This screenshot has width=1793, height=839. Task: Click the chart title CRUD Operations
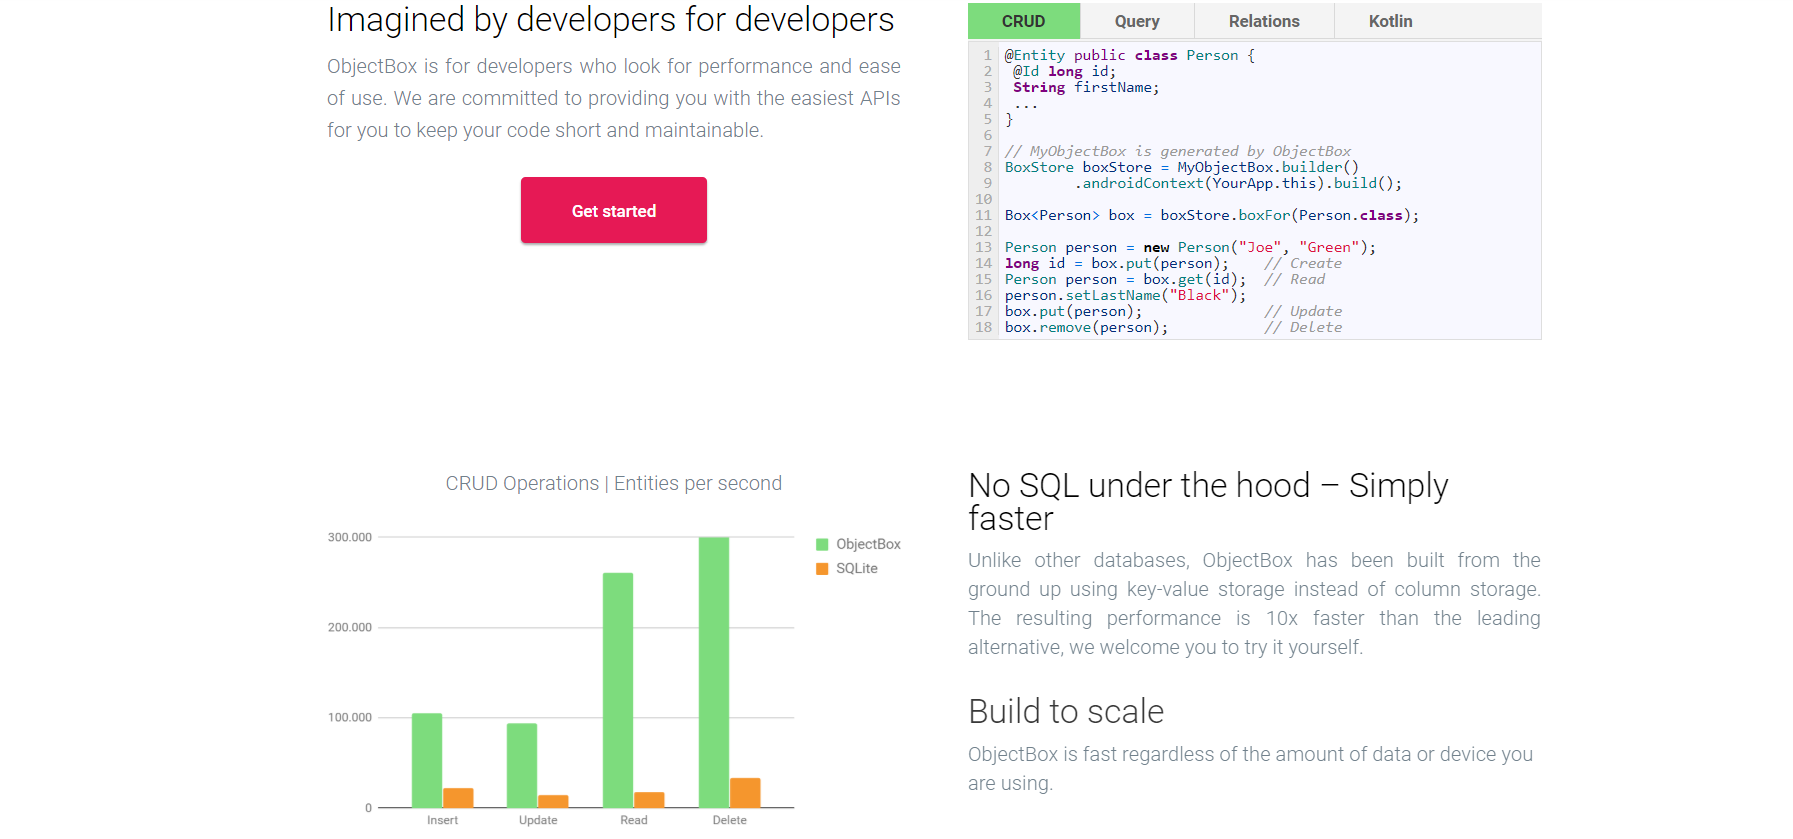(x=614, y=483)
